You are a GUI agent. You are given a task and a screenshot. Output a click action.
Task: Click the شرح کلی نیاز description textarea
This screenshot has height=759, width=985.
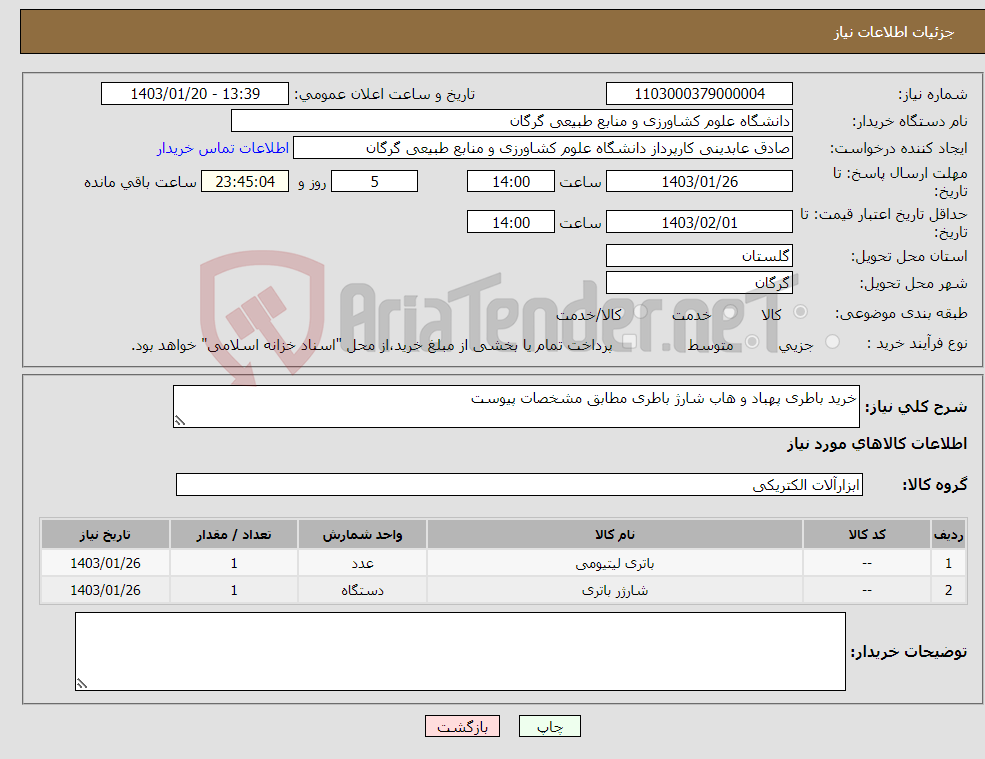tap(516, 407)
